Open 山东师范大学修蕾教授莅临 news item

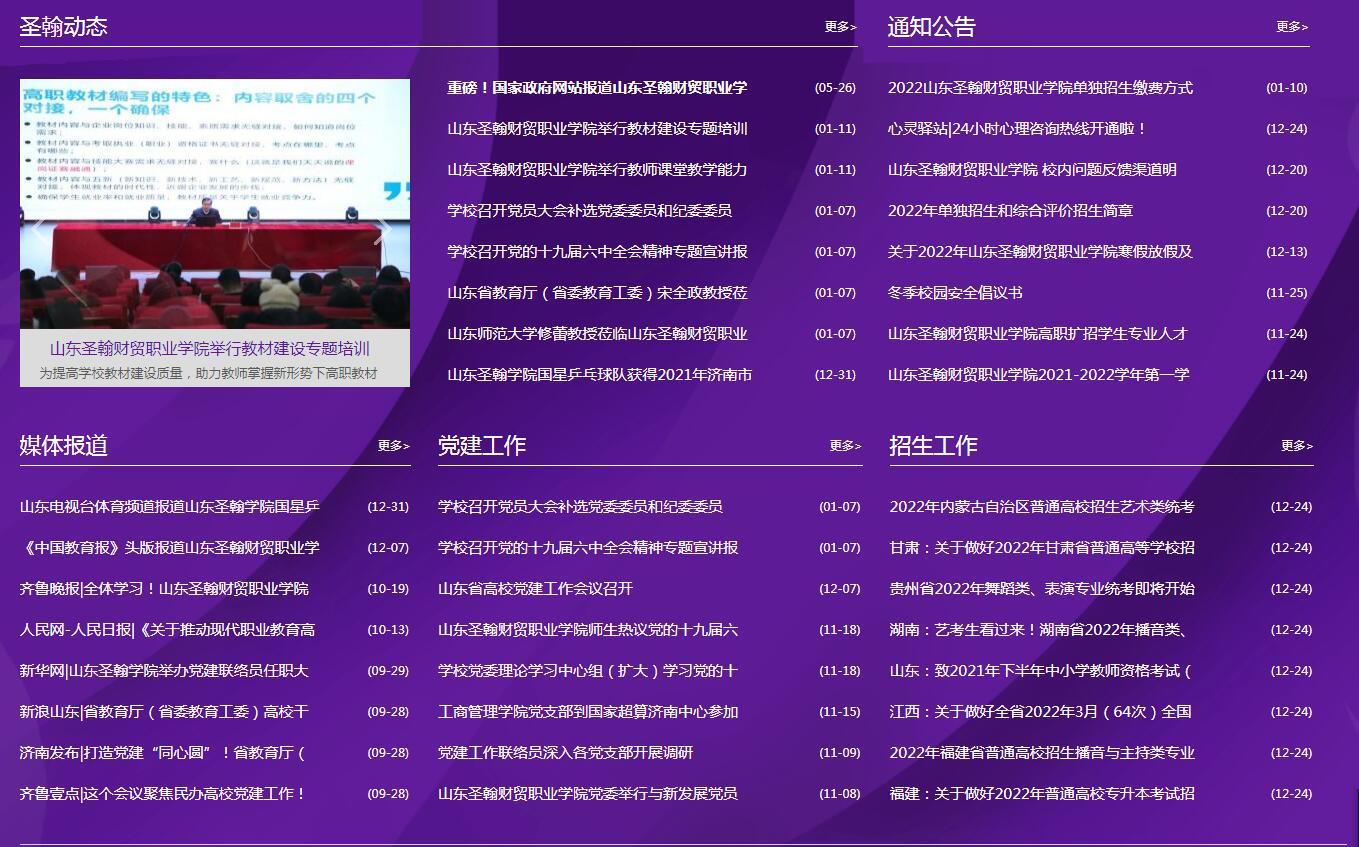(597, 334)
